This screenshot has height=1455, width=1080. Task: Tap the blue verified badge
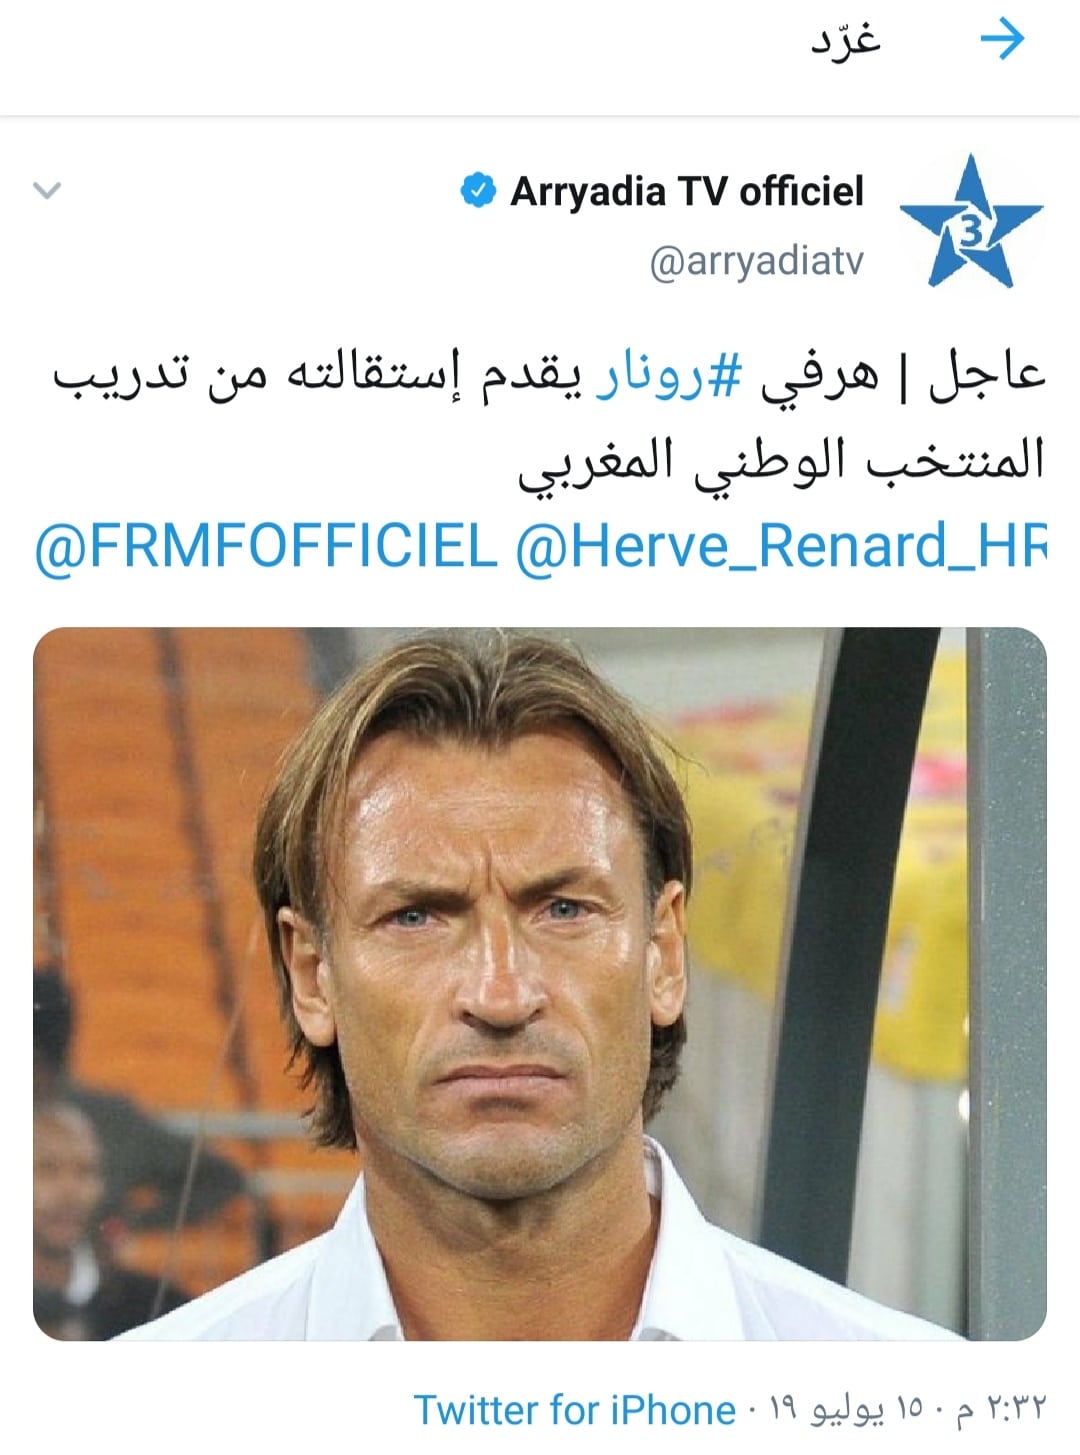point(478,190)
